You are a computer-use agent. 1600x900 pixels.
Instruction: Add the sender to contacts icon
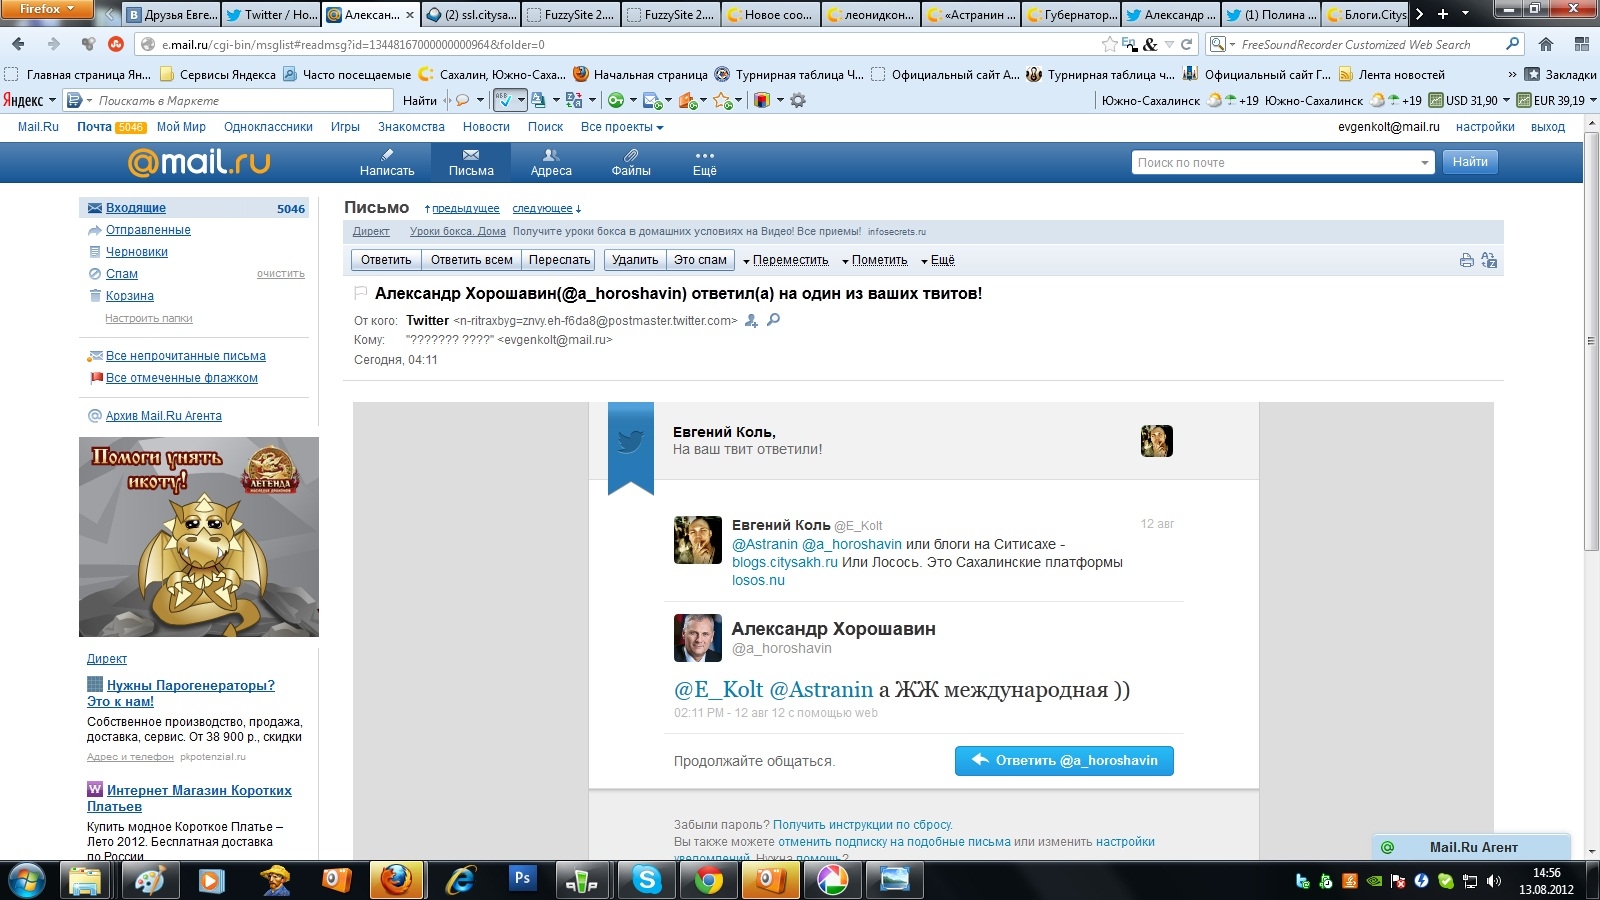[x=752, y=320]
